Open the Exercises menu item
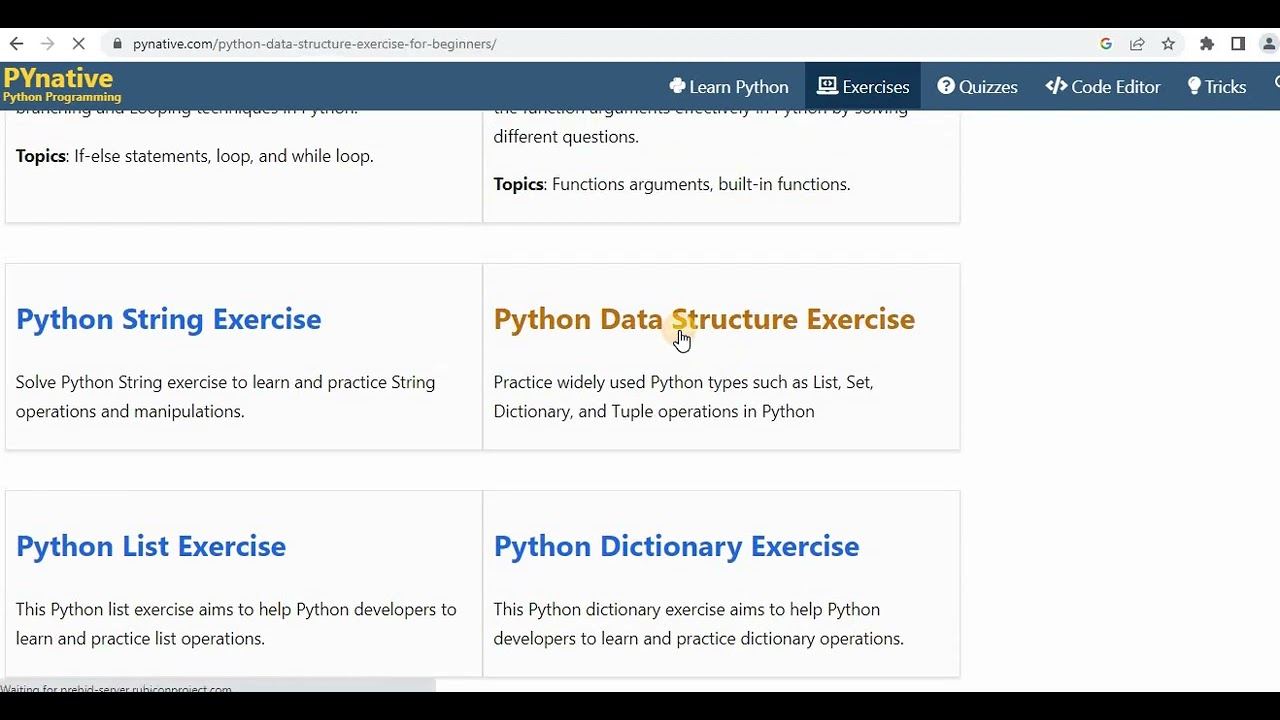 pyautogui.click(x=863, y=87)
